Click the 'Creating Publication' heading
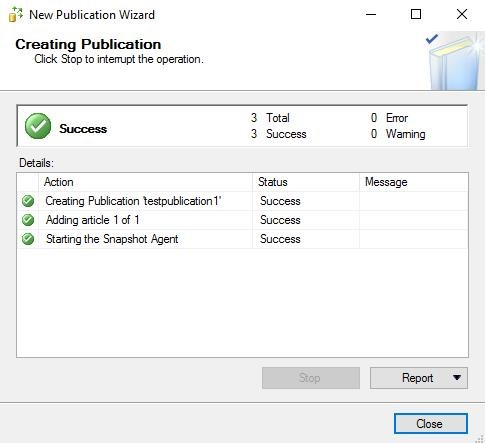The width and height of the screenshot is (485, 443). coord(88,44)
